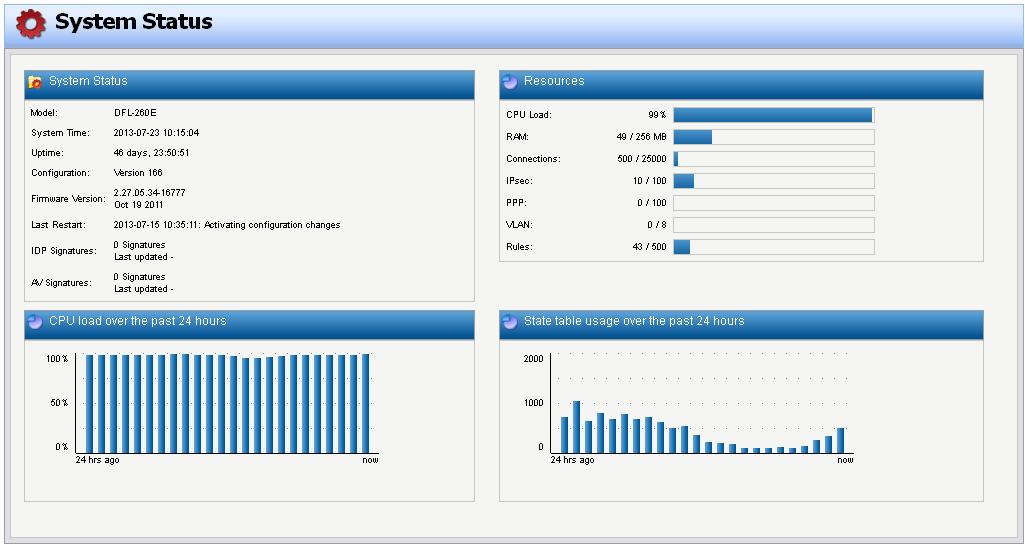The image size is (1025, 548).
Task: Click the 'now' label under the CPU load chart
Action: (370, 460)
